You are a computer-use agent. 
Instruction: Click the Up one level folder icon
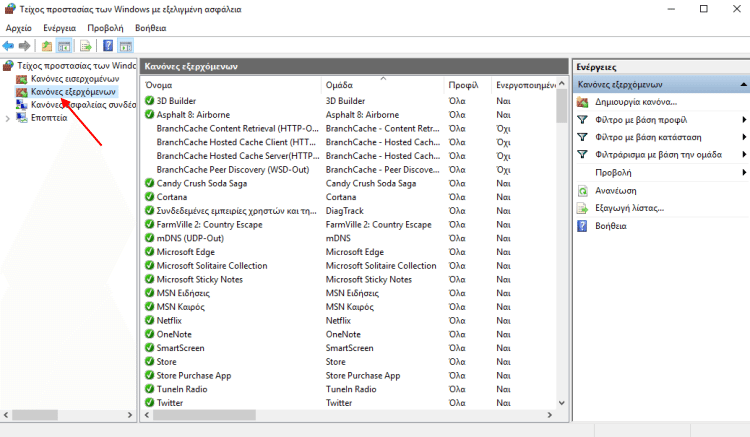tap(47, 46)
